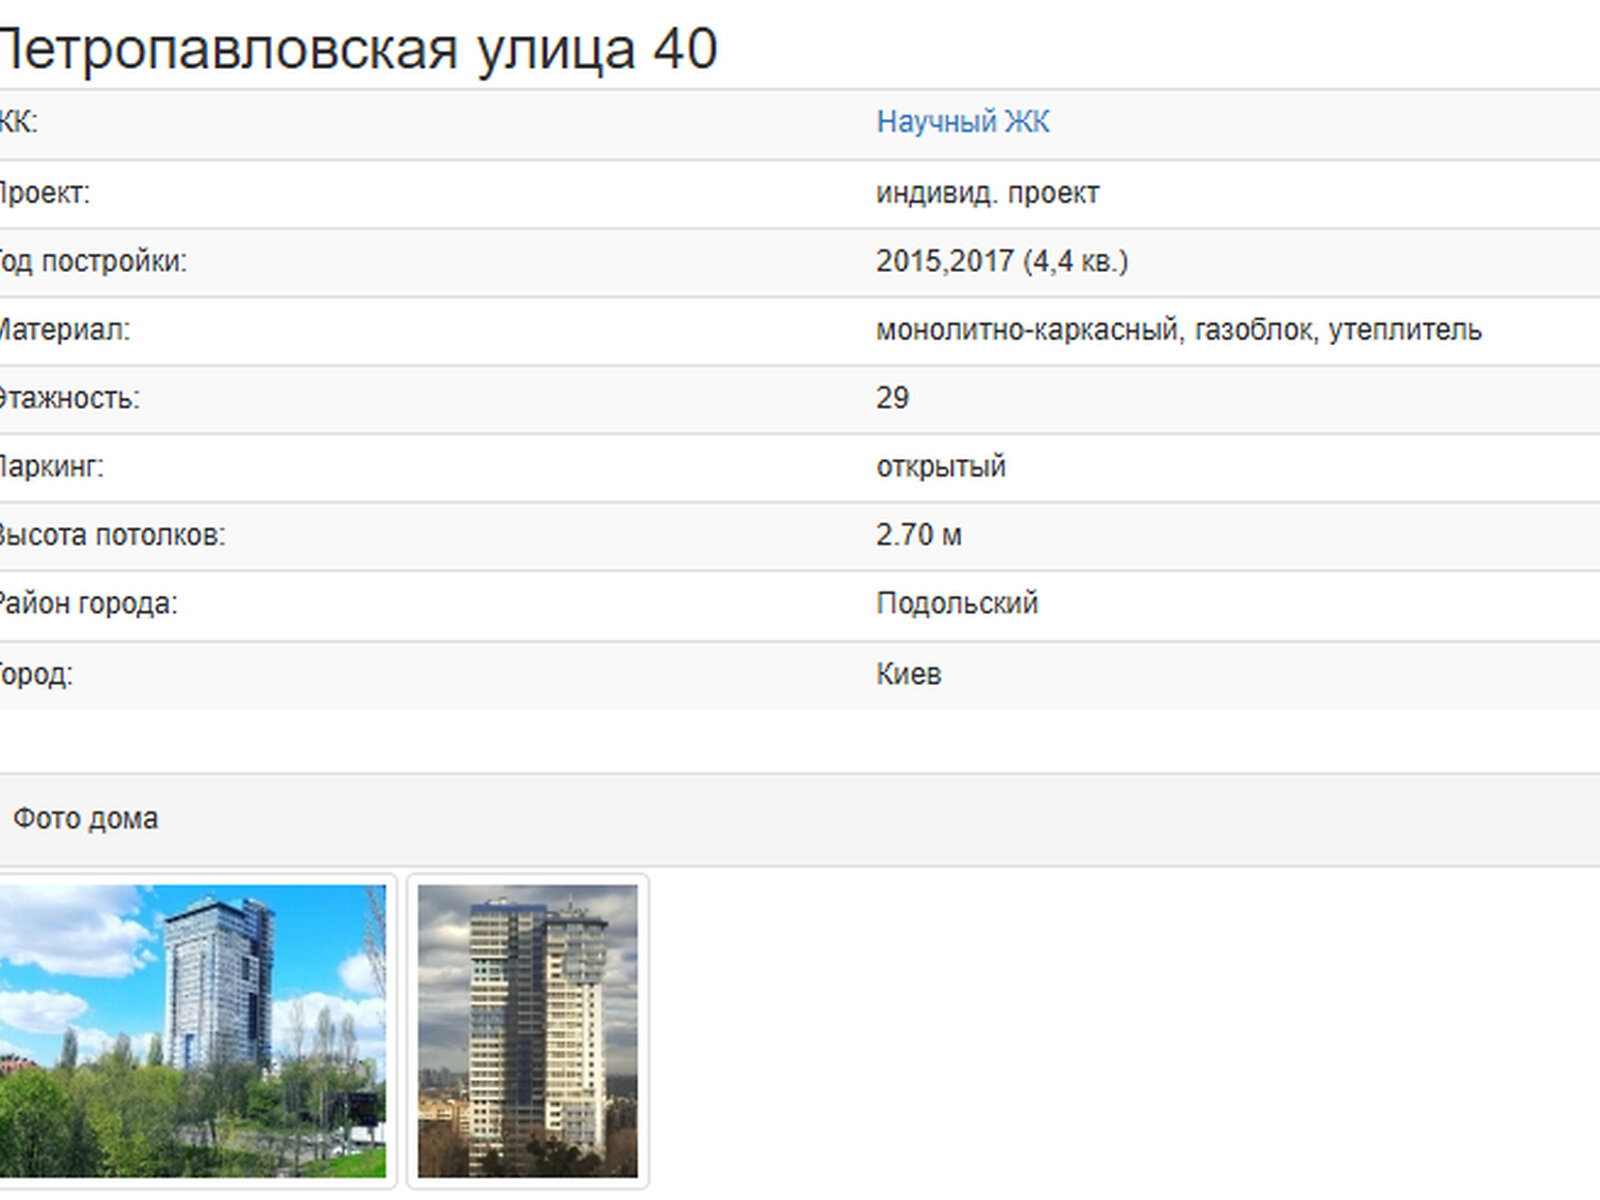This screenshot has width=1600, height=1200.
Task: Open the cloudy-sky tower photo thumbnail
Action: (527, 1030)
